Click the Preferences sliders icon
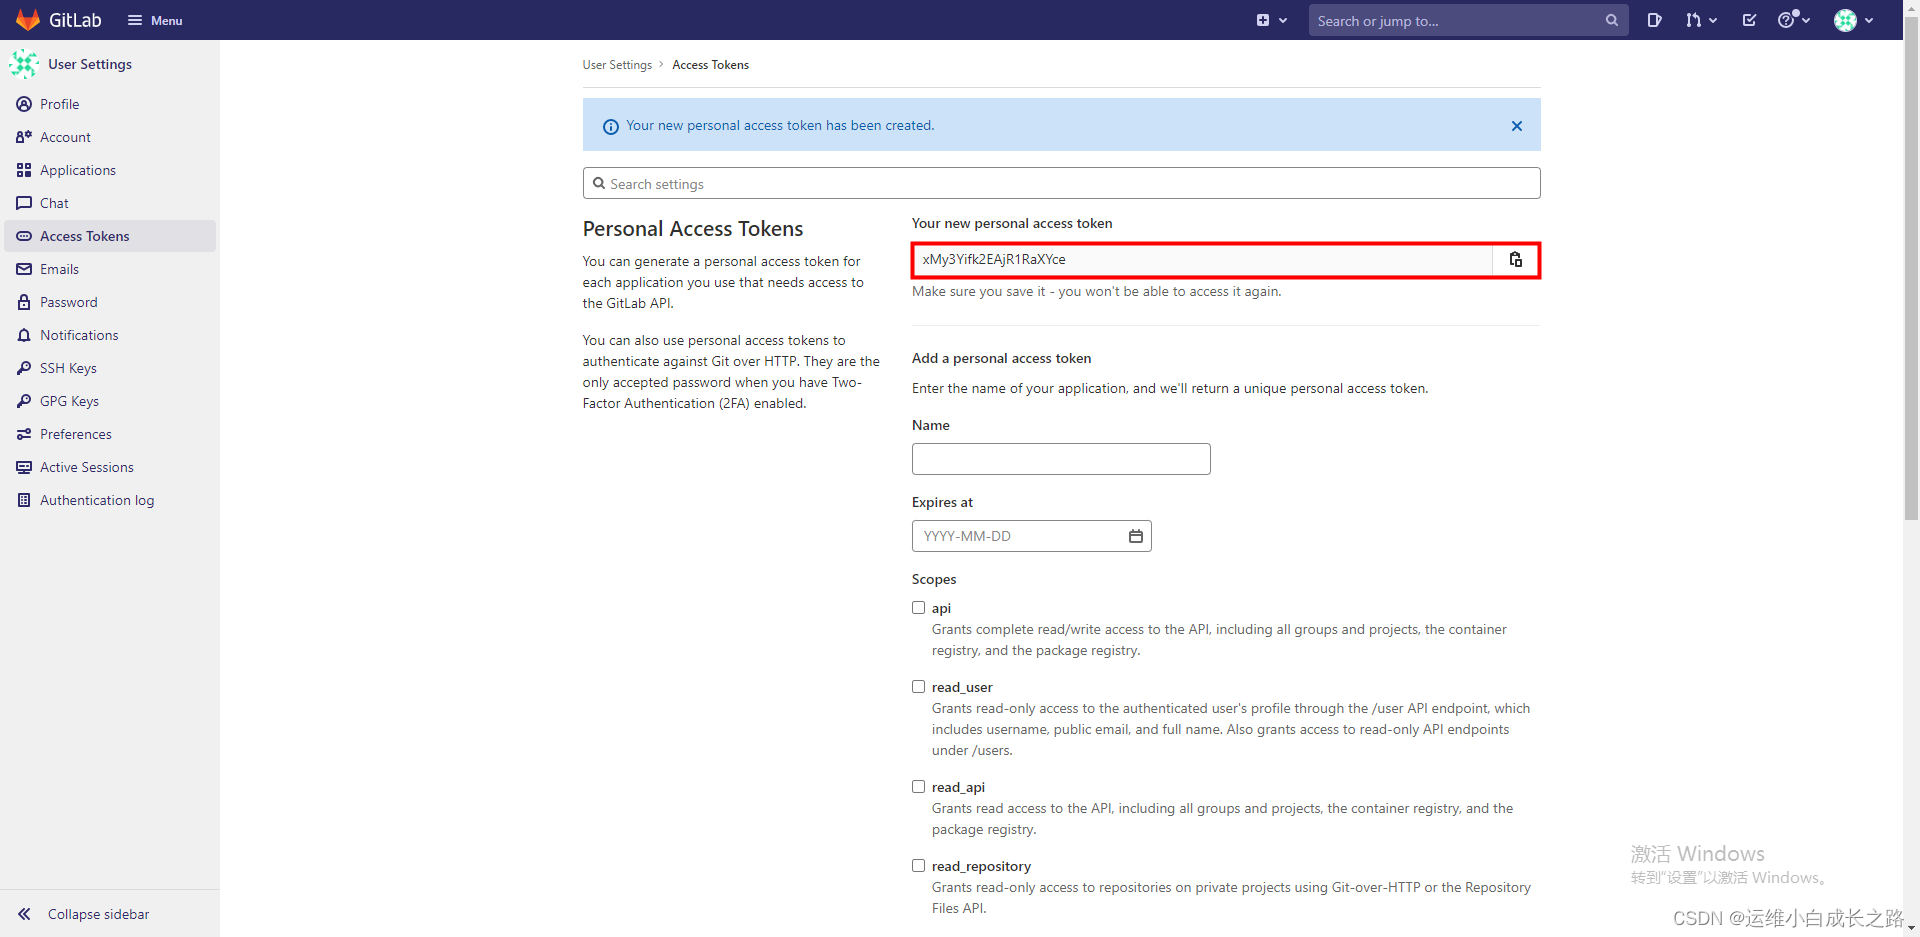 click(24, 434)
